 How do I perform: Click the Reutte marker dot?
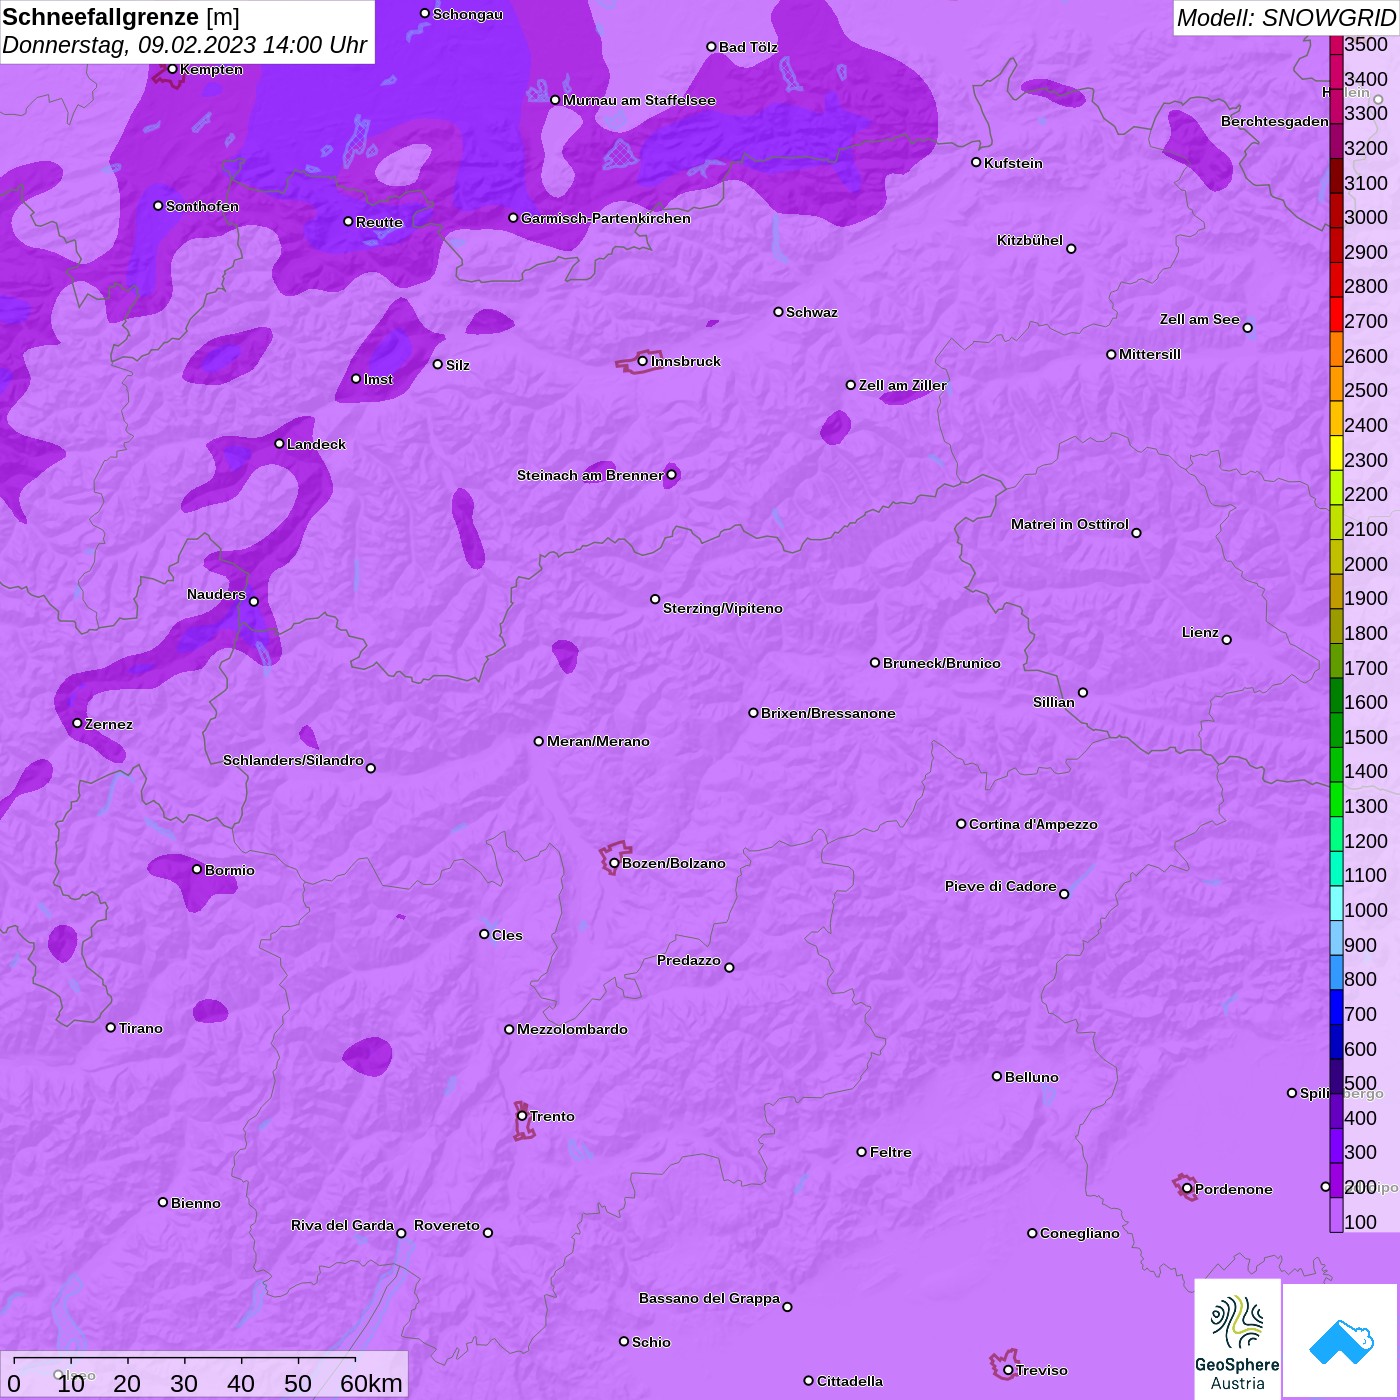(x=348, y=221)
